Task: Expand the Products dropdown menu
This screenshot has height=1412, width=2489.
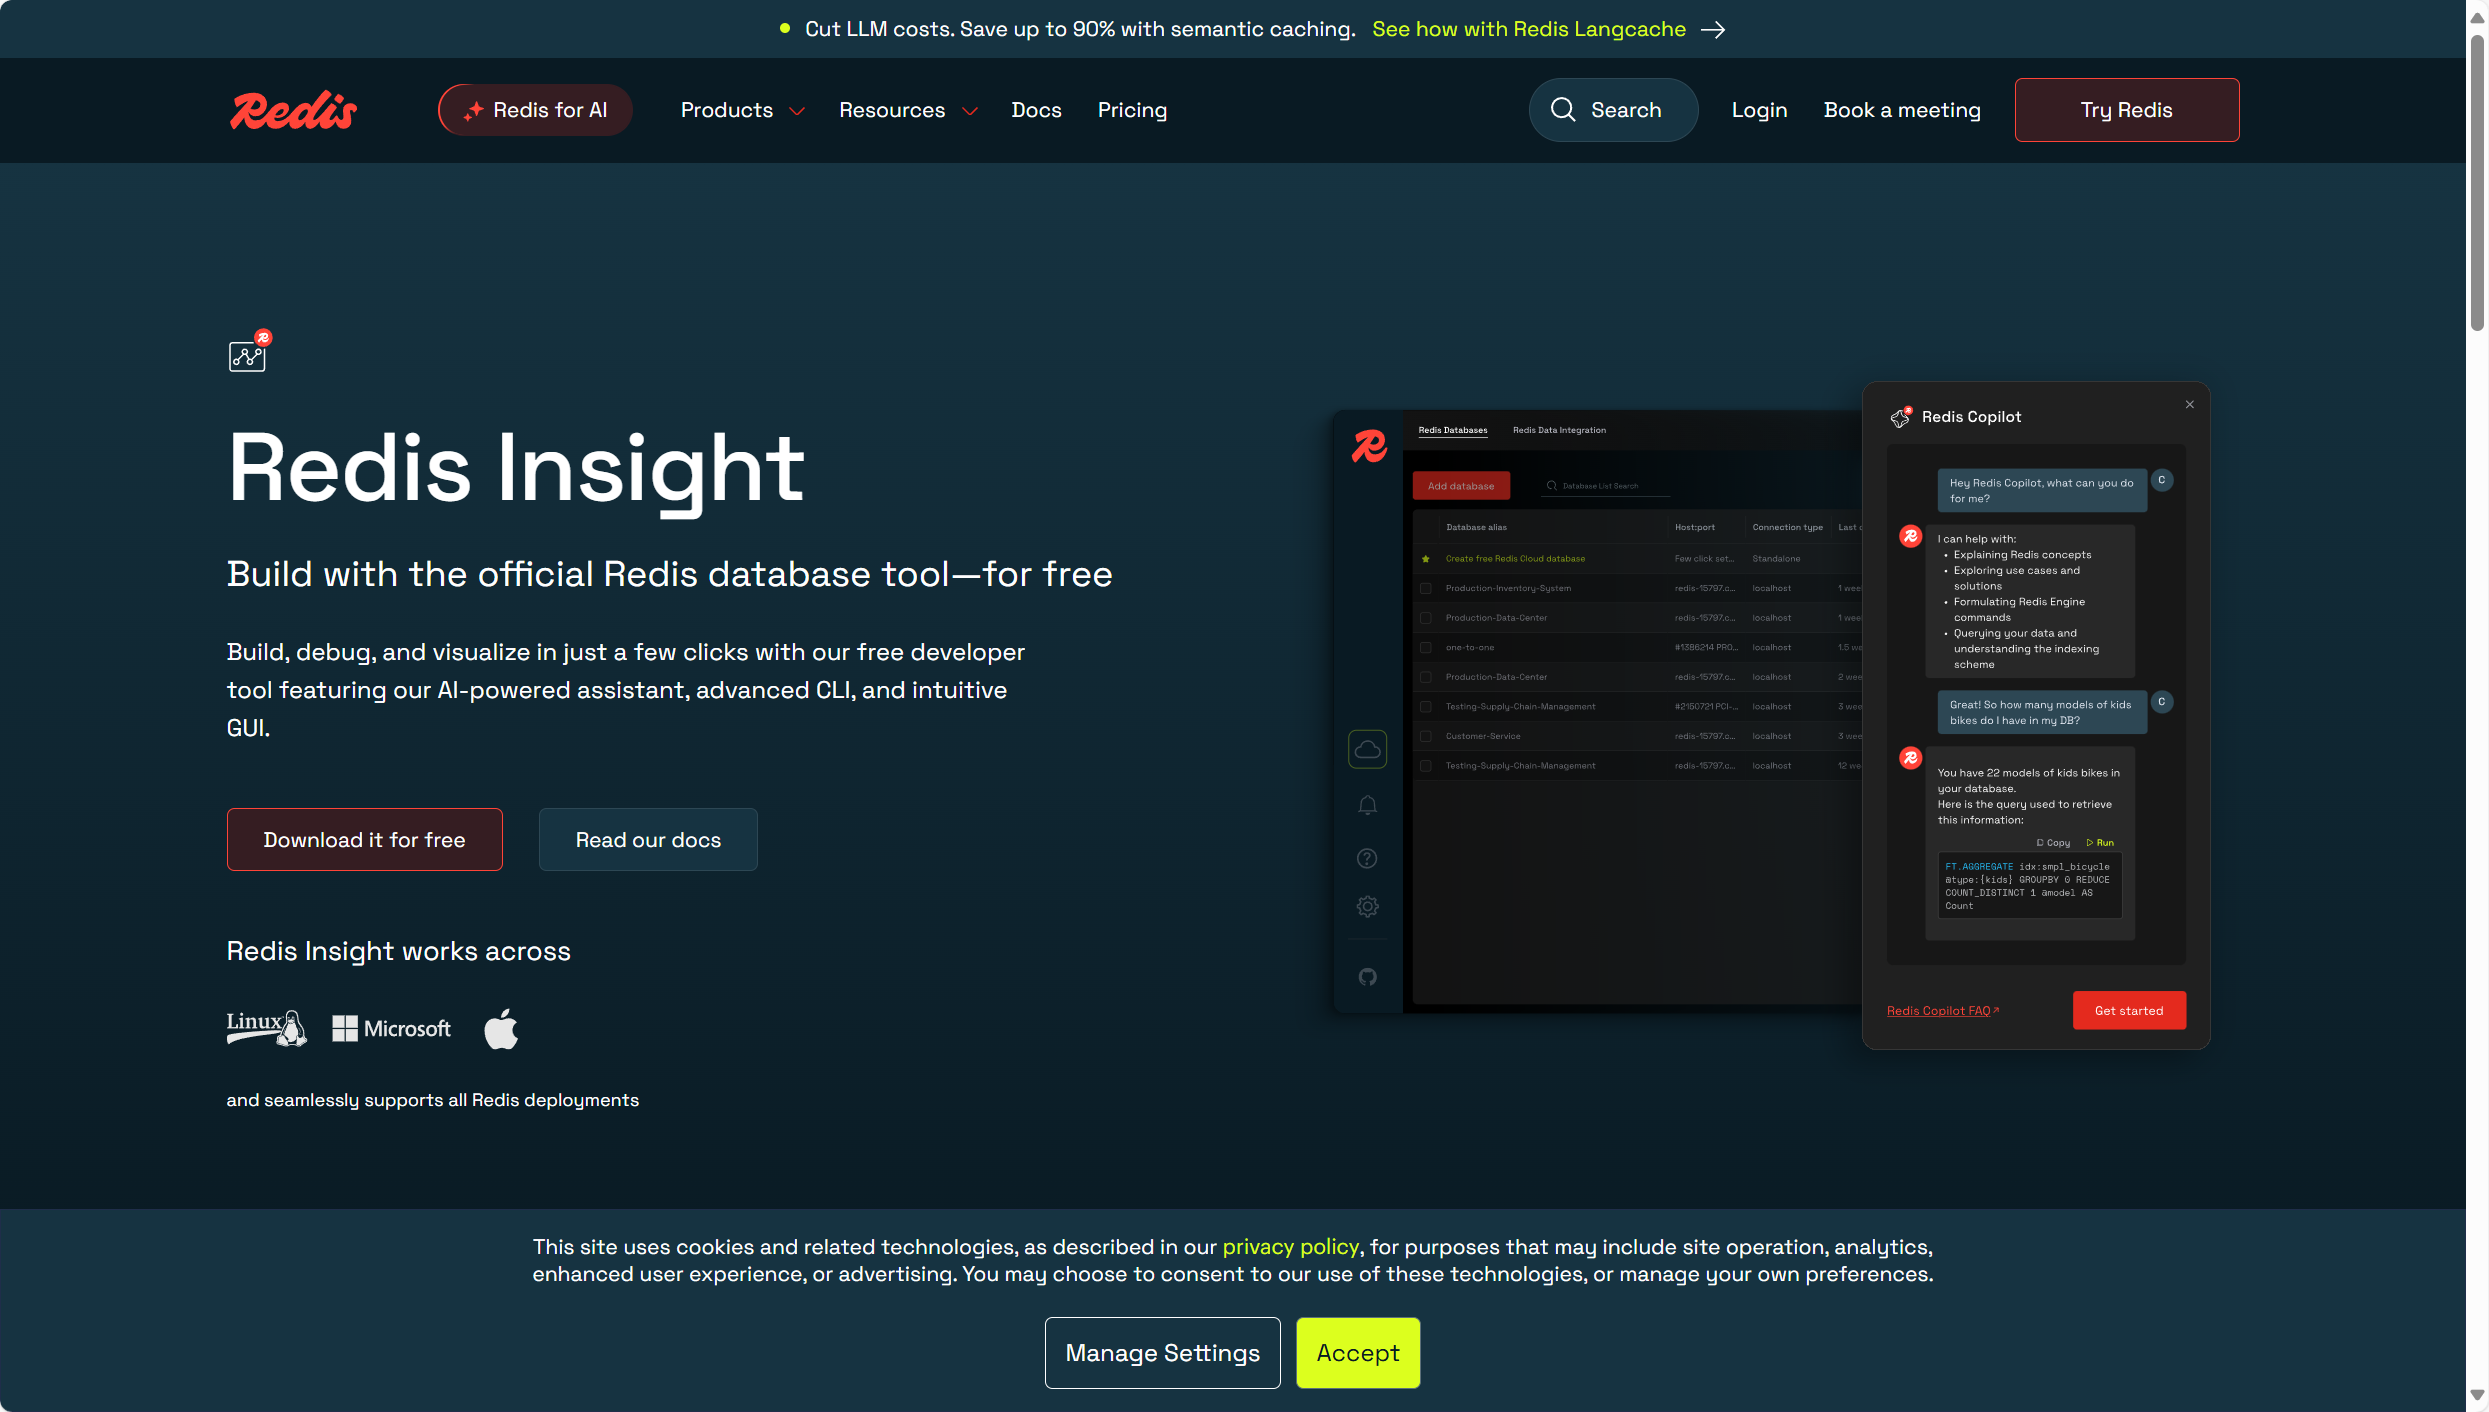Action: coord(742,110)
